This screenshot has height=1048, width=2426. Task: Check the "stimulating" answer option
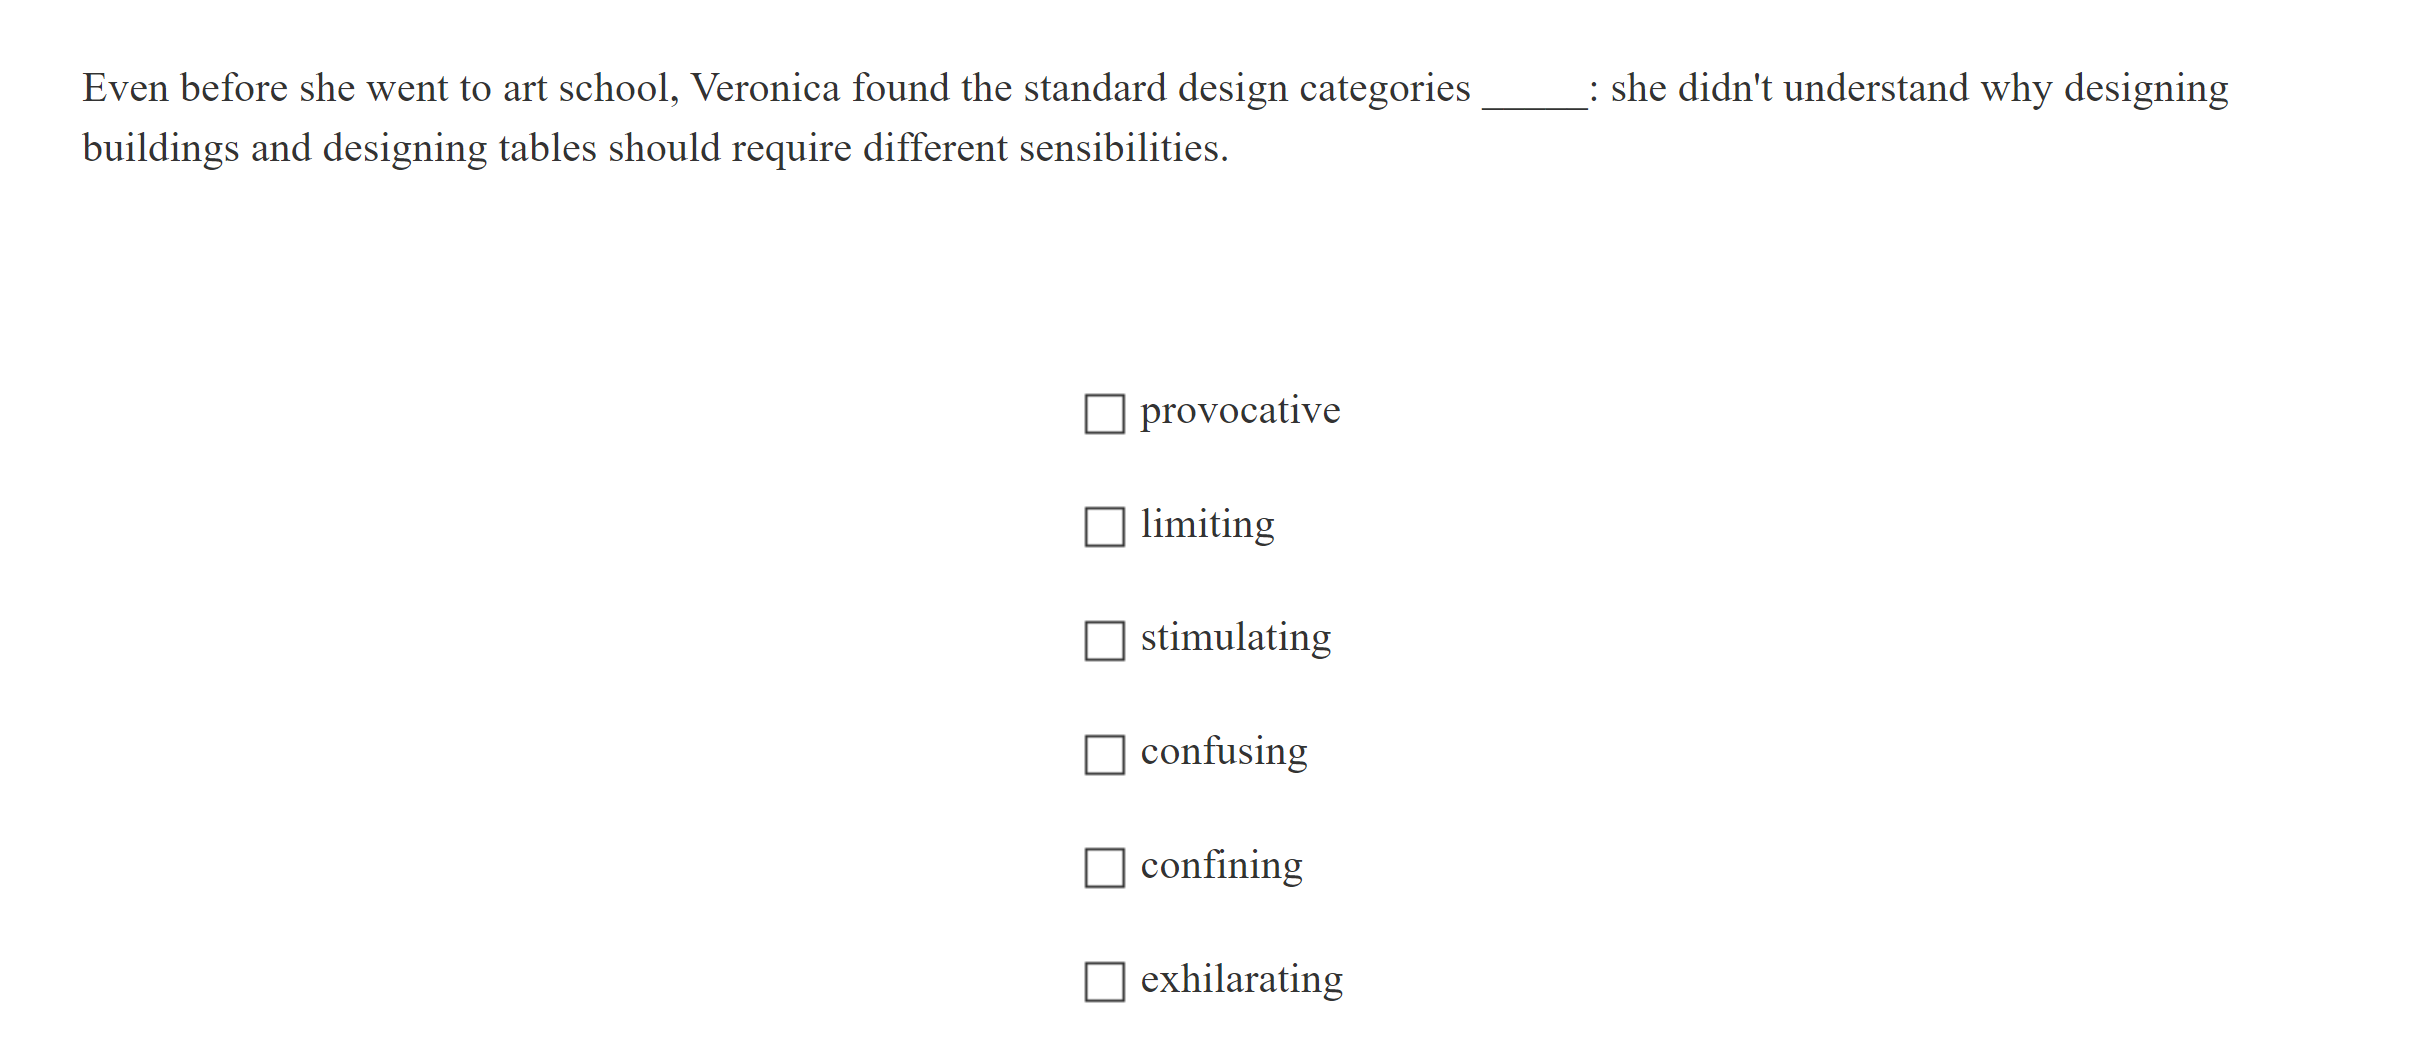tap(1105, 640)
